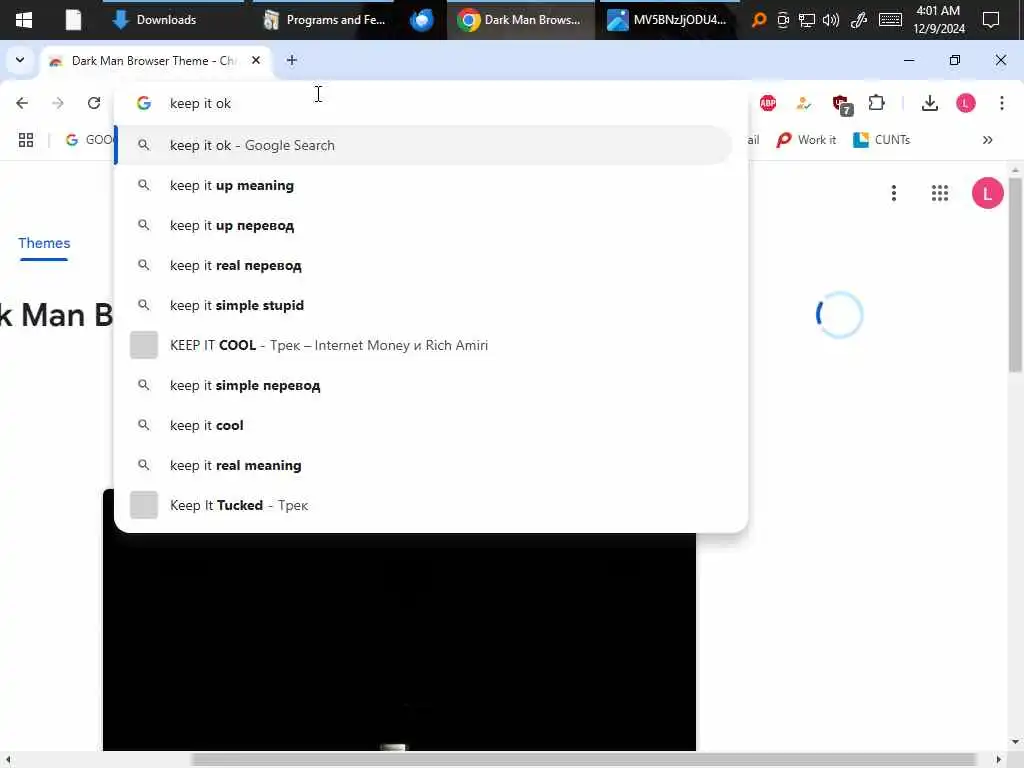Open the Windows Start menu
The width and height of the screenshot is (1024, 768).
coord(24,20)
